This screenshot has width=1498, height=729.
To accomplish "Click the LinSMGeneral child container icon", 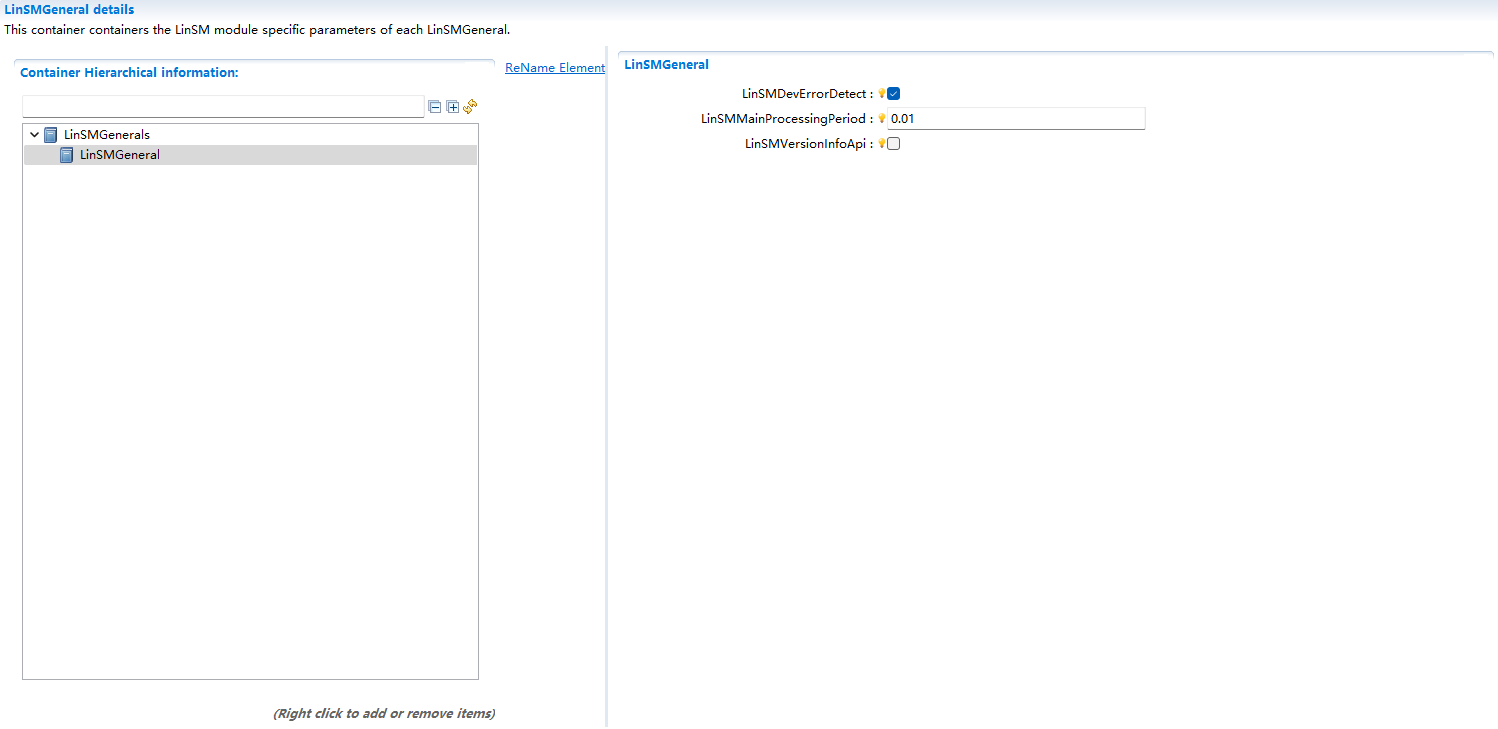I will [x=67, y=155].
